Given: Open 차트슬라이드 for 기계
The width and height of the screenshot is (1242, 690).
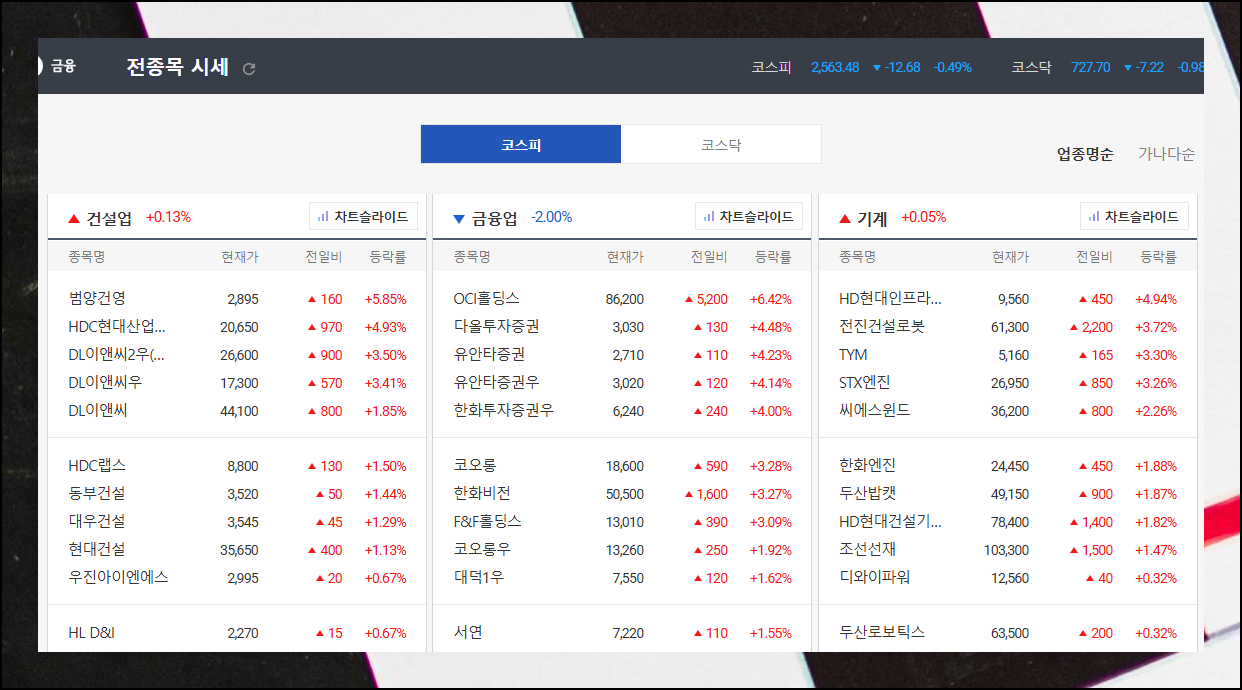Looking at the screenshot, I should point(1134,216).
